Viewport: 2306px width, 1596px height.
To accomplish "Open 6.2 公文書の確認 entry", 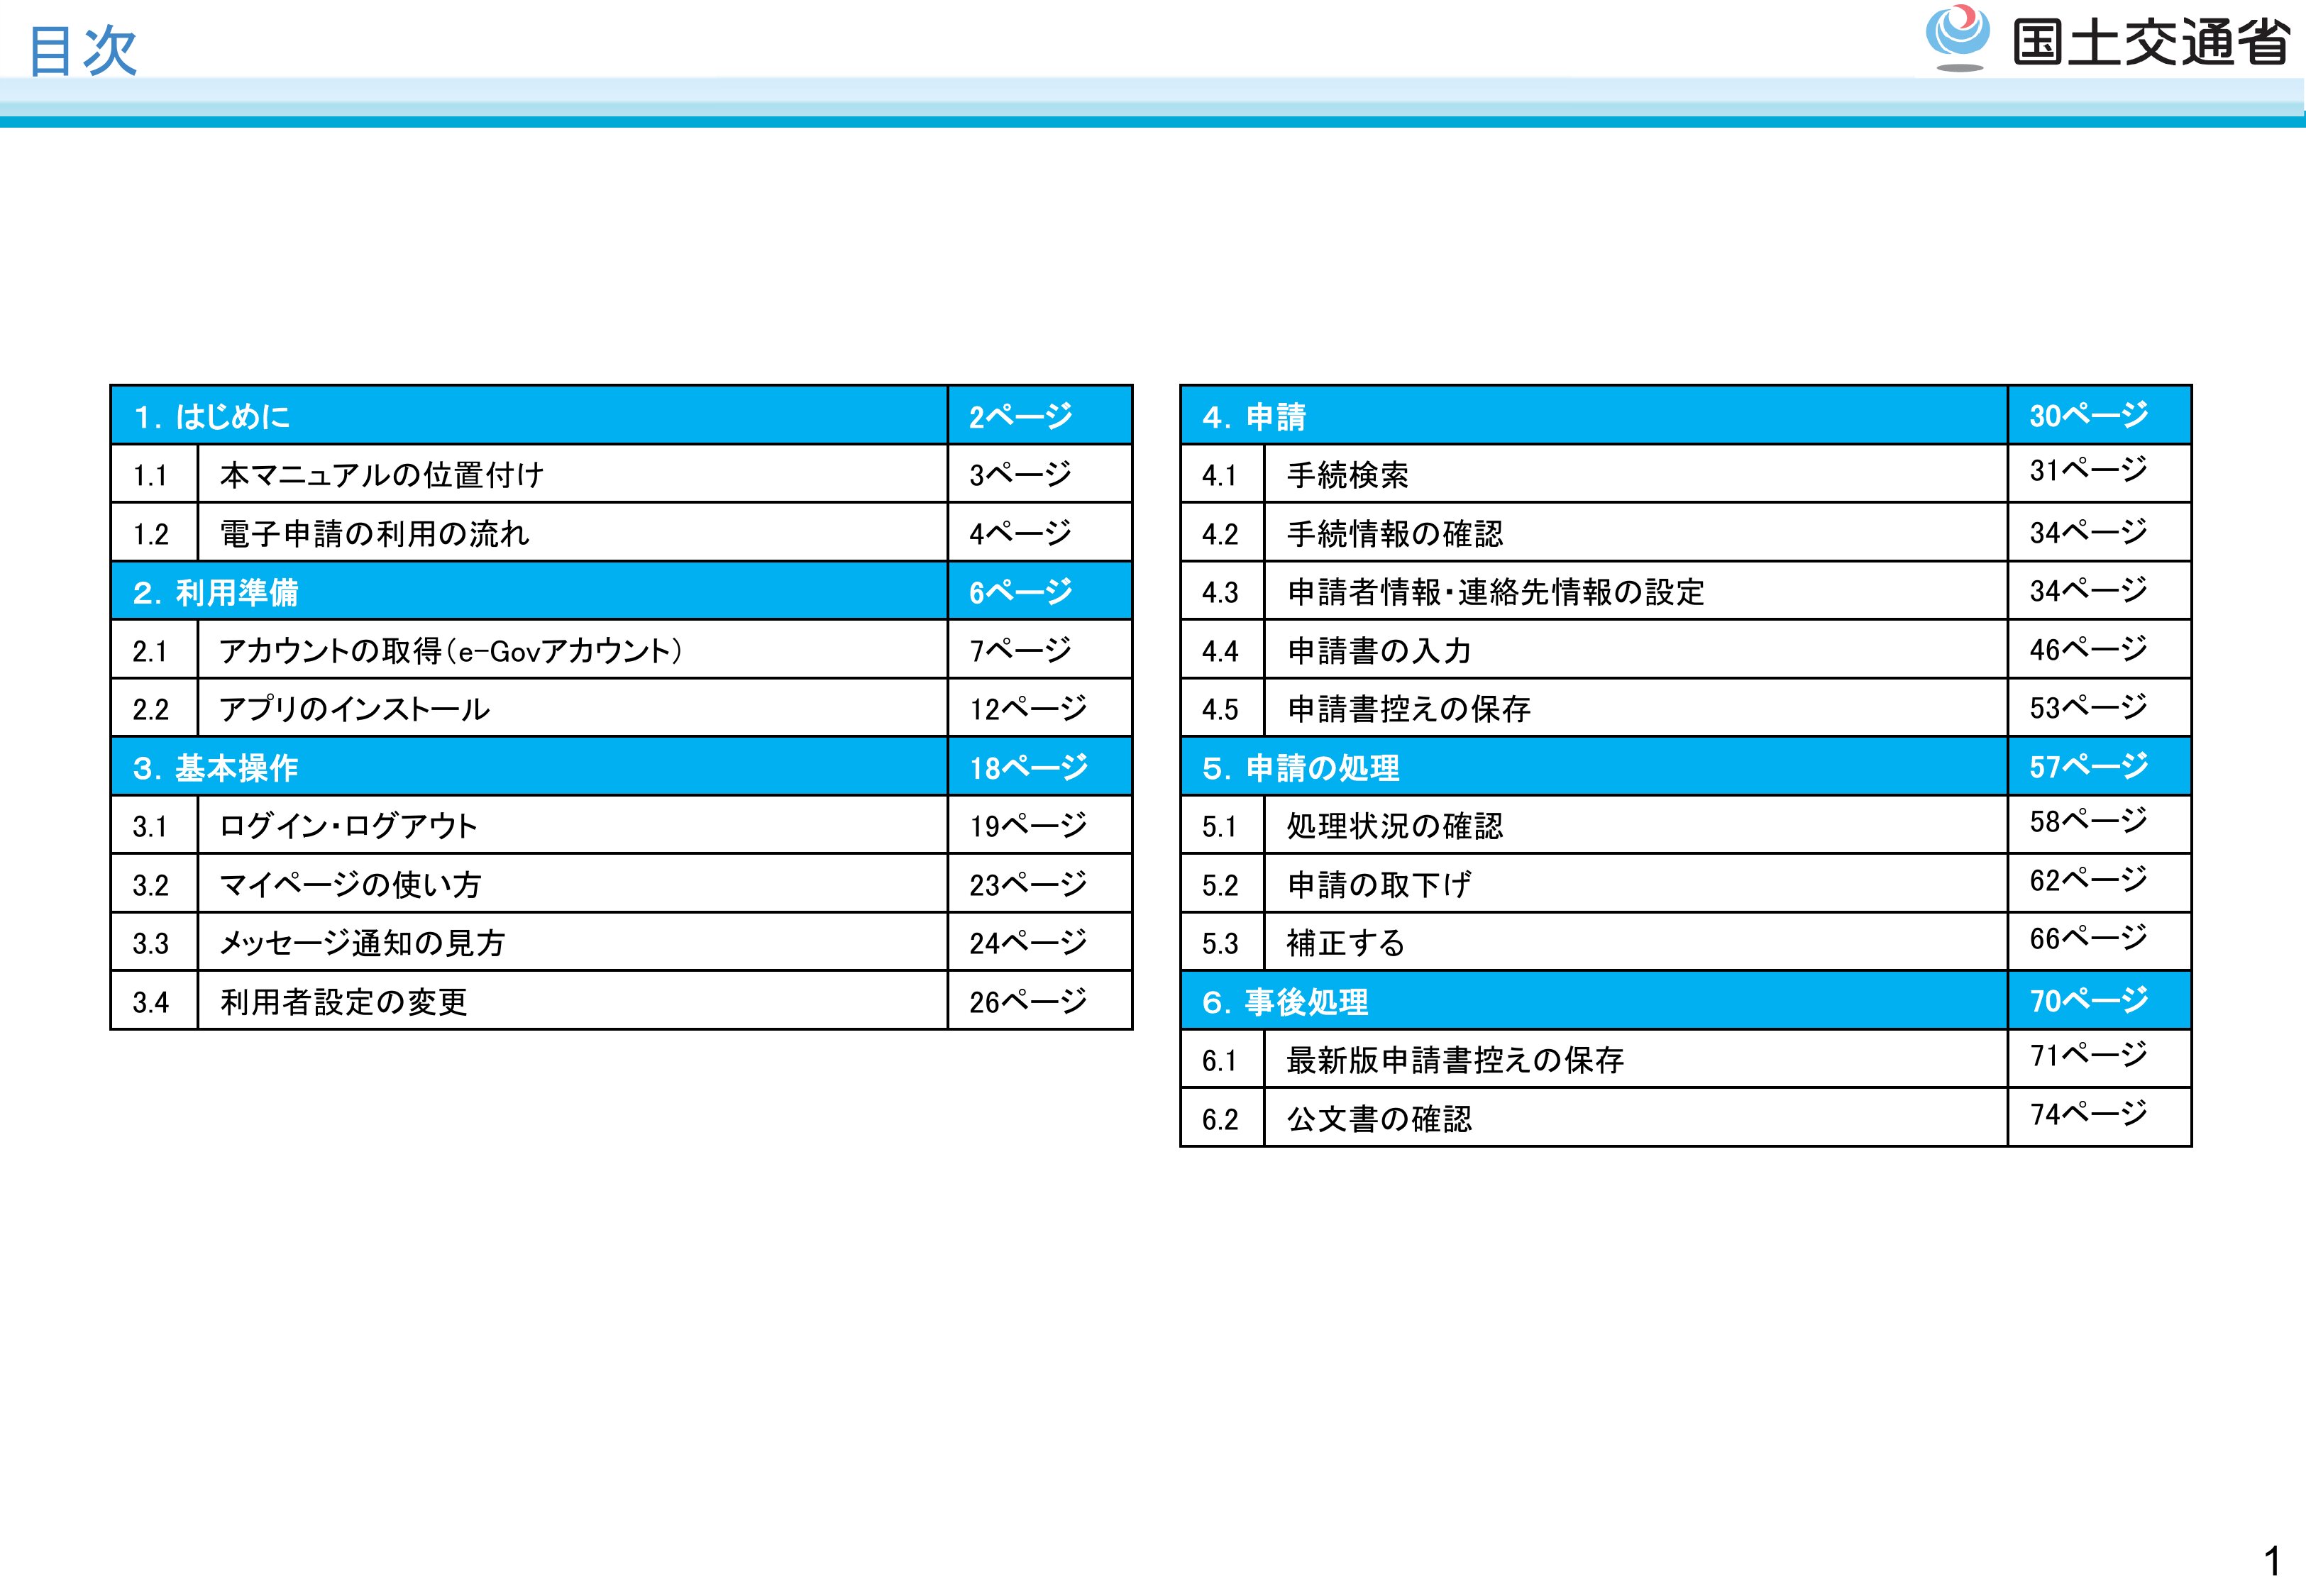I will [1379, 1119].
